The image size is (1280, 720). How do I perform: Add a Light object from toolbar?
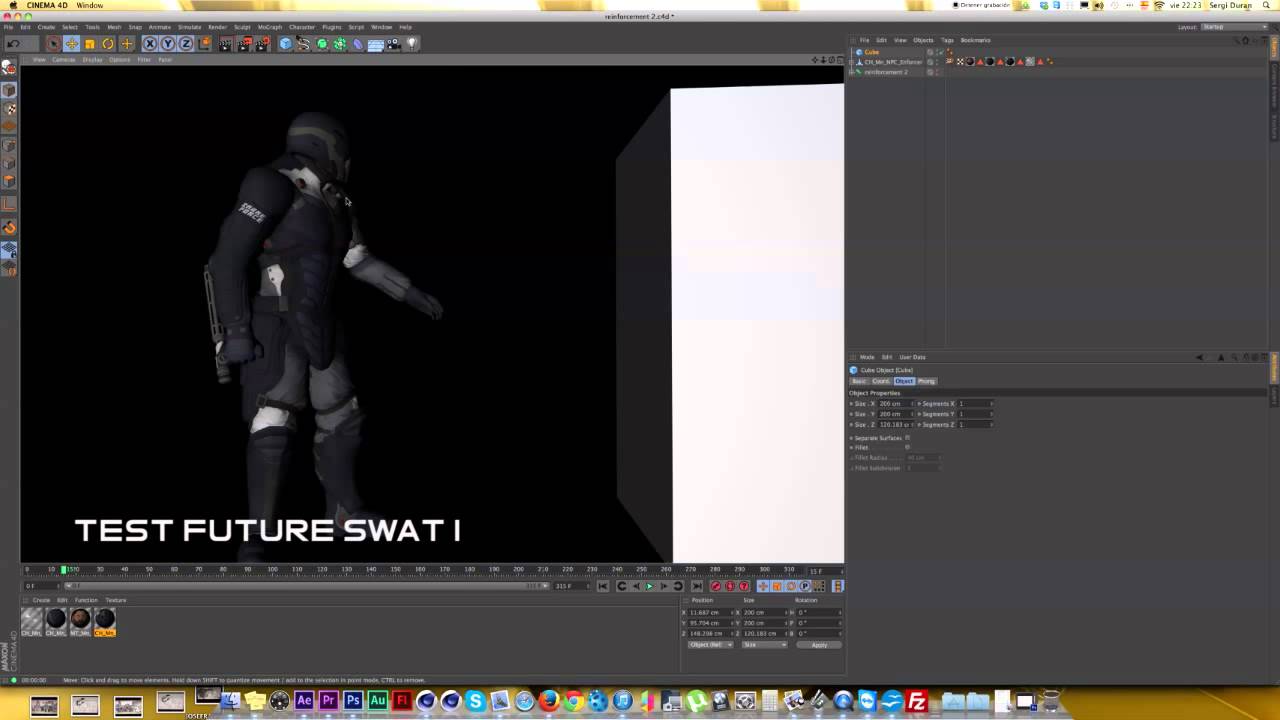411,44
